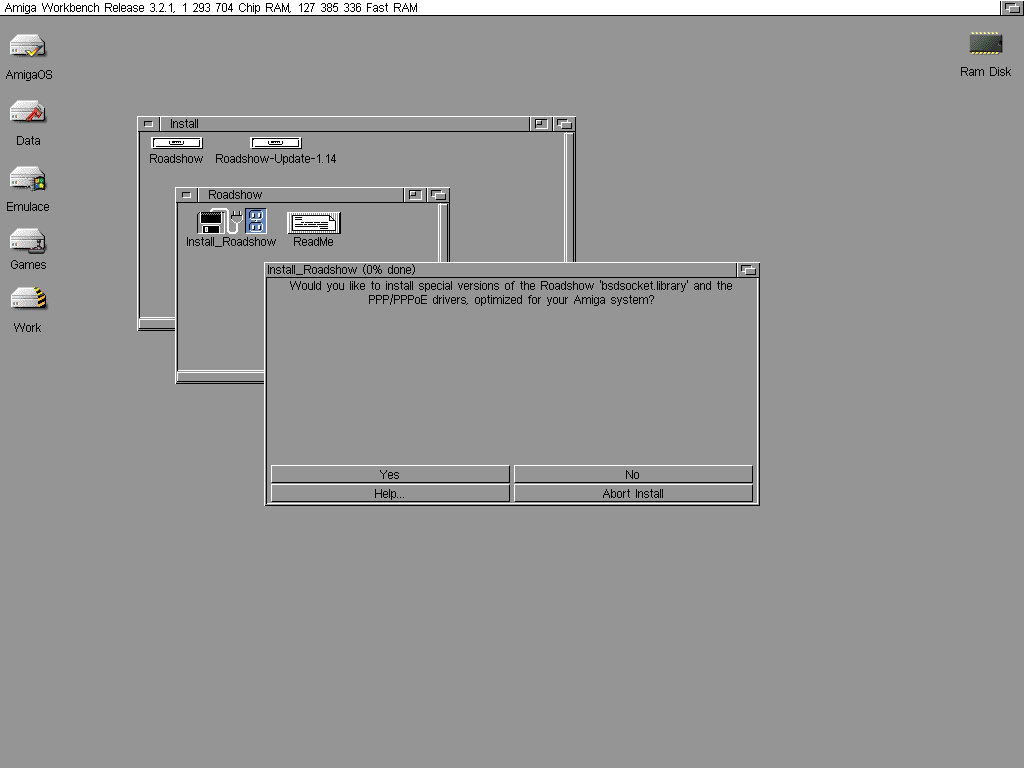Open Help... in the Install_Roadshow dialog
This screenshot has height=768, width=1024.
390,494
